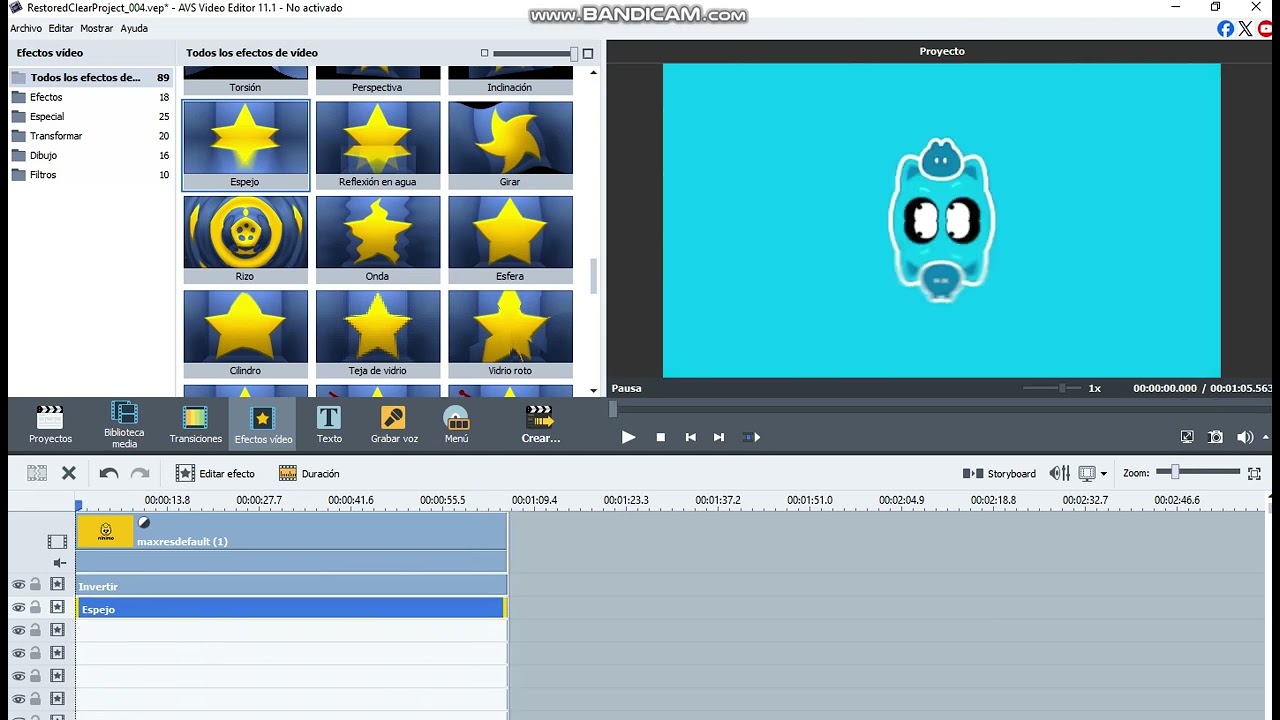Click the next scene button
The width and height of the screenshot is (1280, 720).
pos(751,437)
